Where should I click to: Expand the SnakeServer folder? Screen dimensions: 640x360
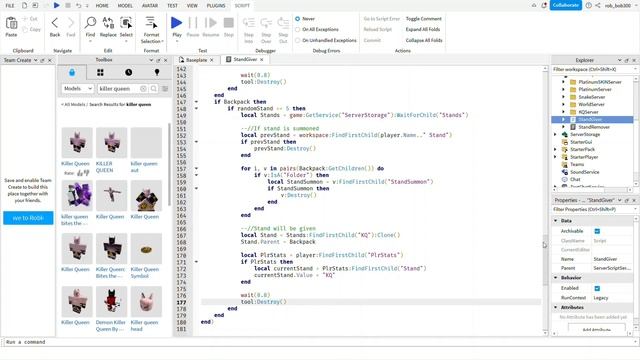[x=564, y=97]
